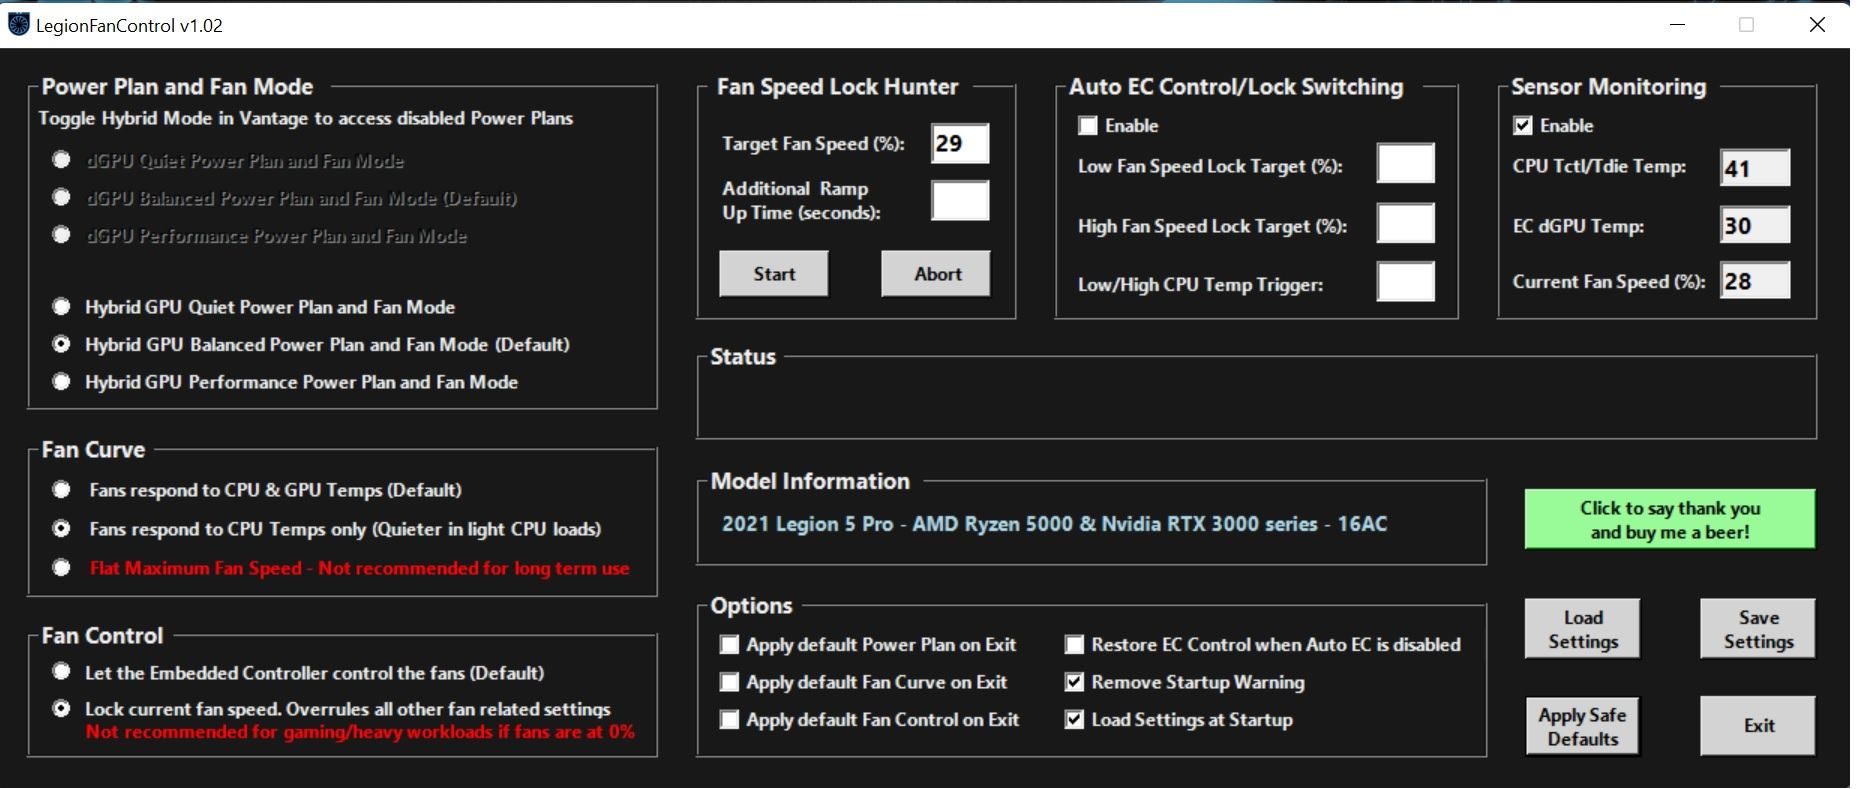Enable Auto EC Control/Lock Switching checkbox
This screenshot has height=789, width=1859.
1087,126
